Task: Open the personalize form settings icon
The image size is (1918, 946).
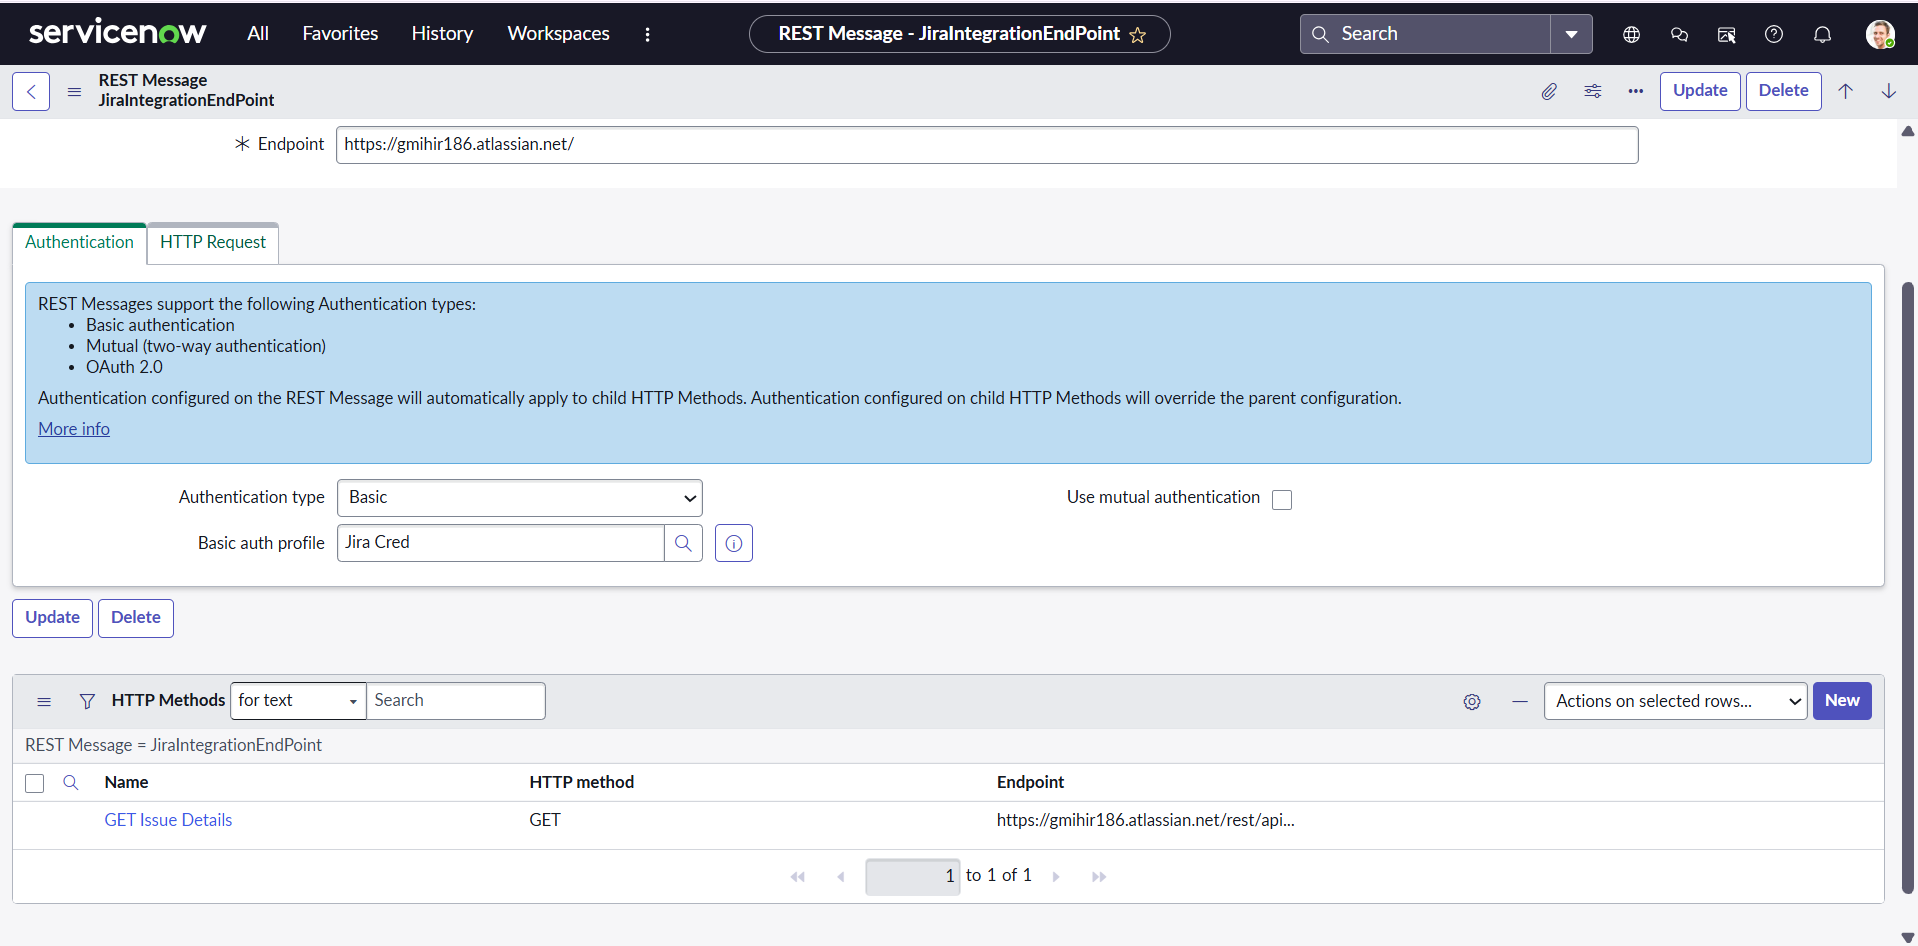Action: tap(1592, 91)
